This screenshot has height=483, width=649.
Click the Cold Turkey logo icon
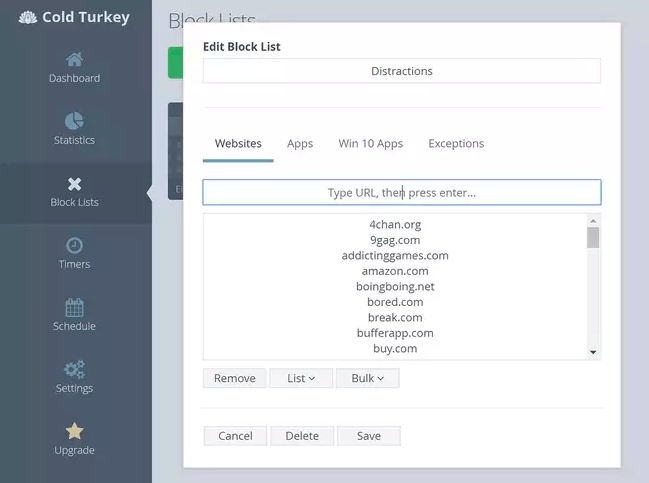coord(28,18)
